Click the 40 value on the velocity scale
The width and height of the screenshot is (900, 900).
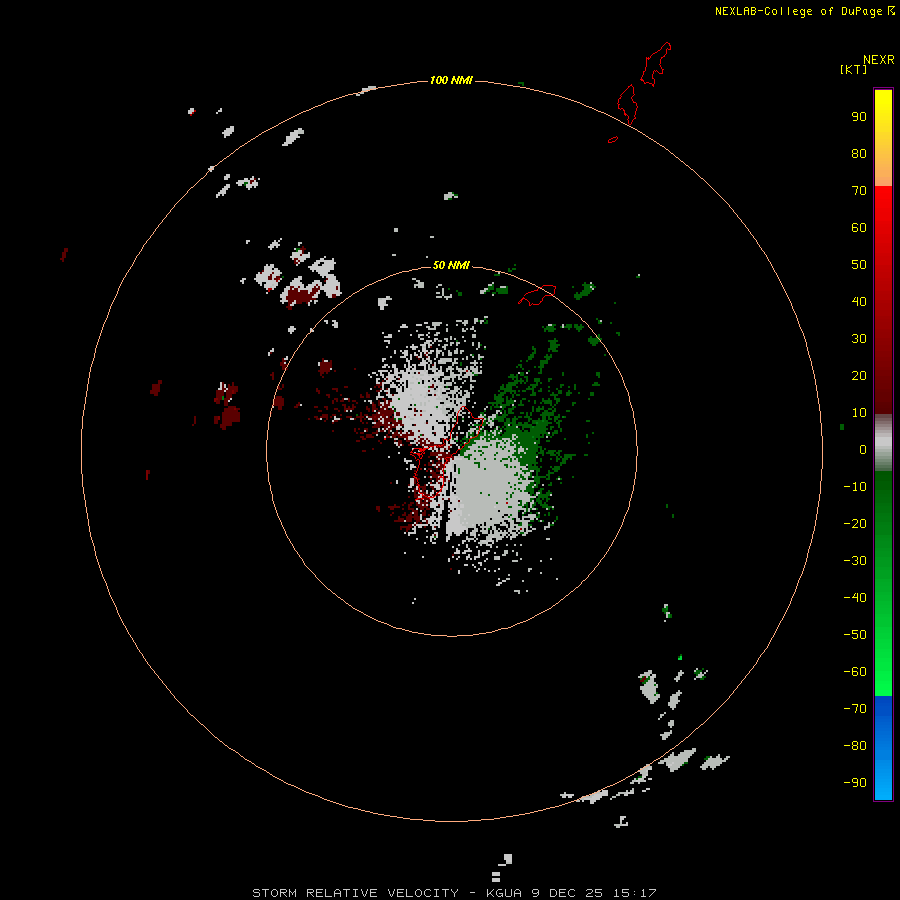pos(859,302)
